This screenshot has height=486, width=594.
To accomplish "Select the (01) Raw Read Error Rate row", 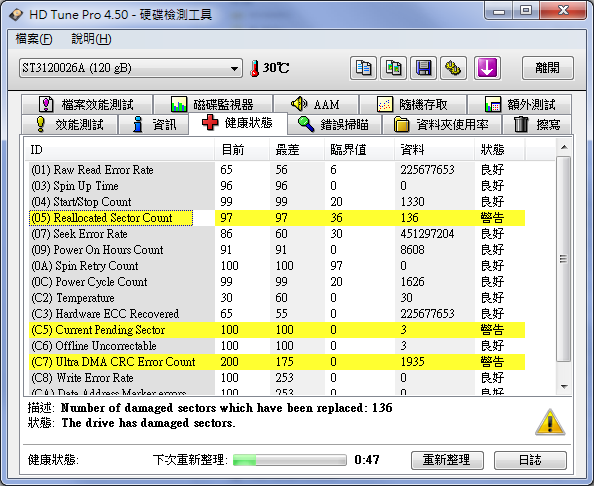I will click(x=277, y=170).
